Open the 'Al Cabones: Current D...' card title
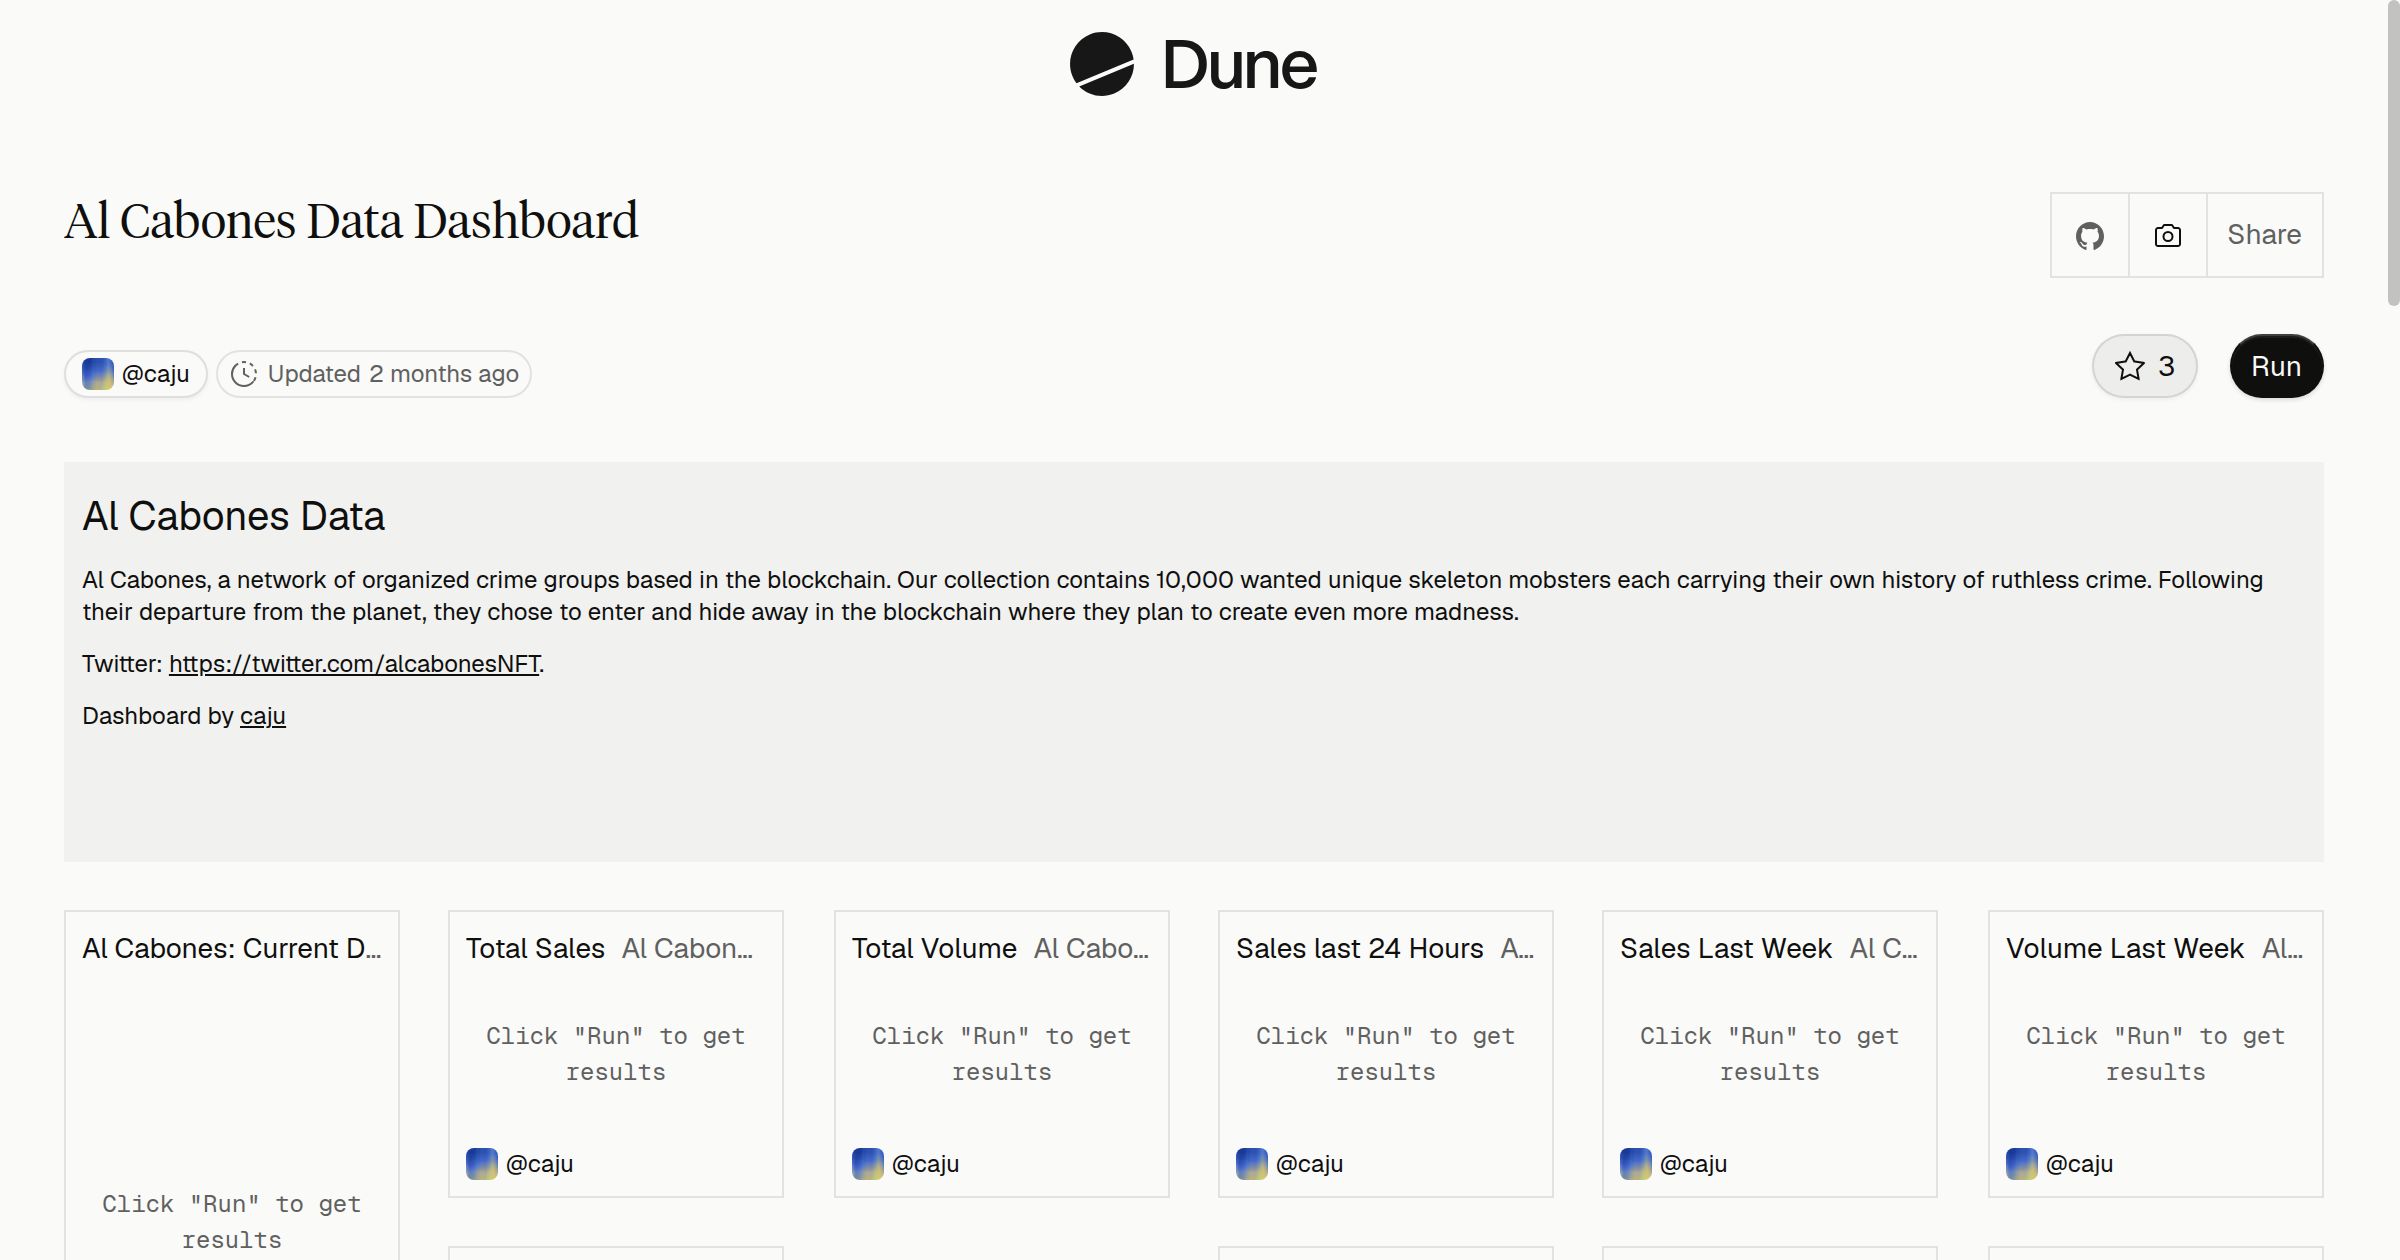This screenshot has height=1260, width=2400. [232, 948]
